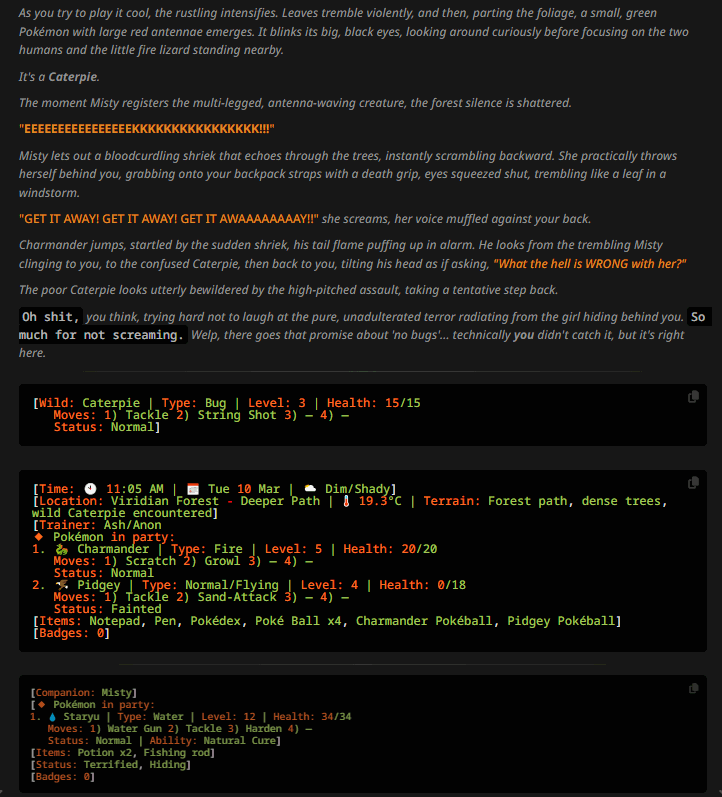The width and height of the screenshot is (722, 797).
Task: Click the clock emoji beside 11:05 AM
Action: tap(90, 489)
